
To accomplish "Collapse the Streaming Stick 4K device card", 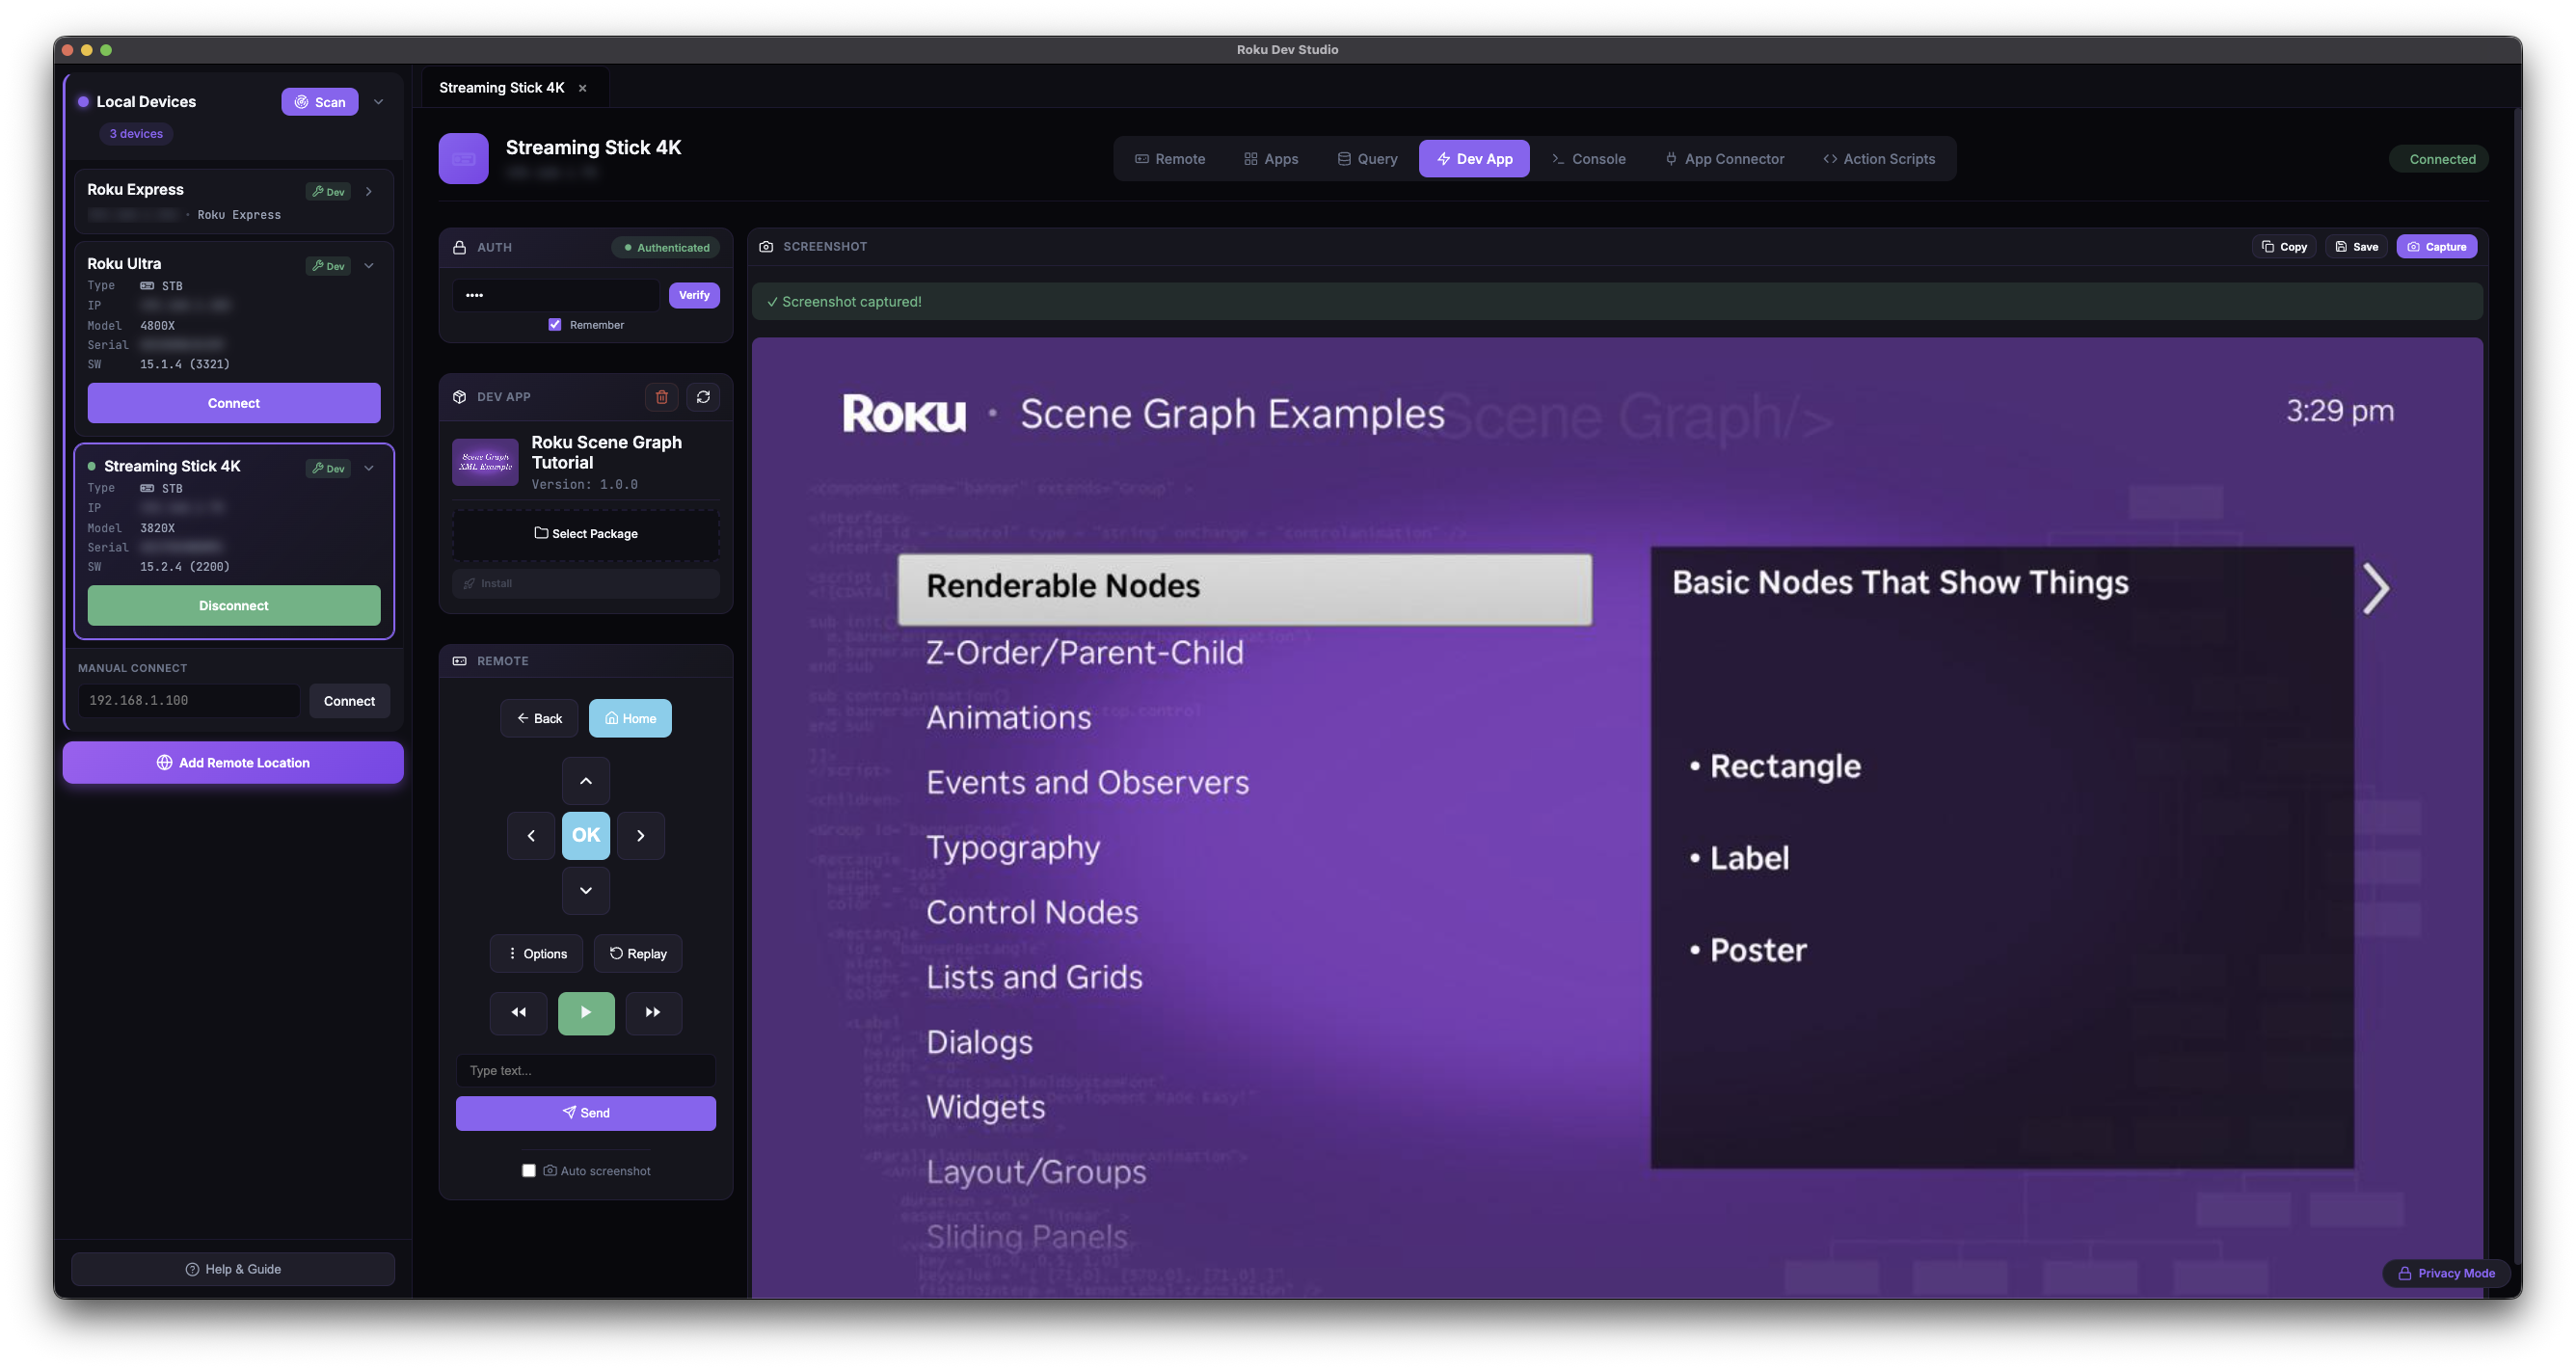I will (369, 468).
